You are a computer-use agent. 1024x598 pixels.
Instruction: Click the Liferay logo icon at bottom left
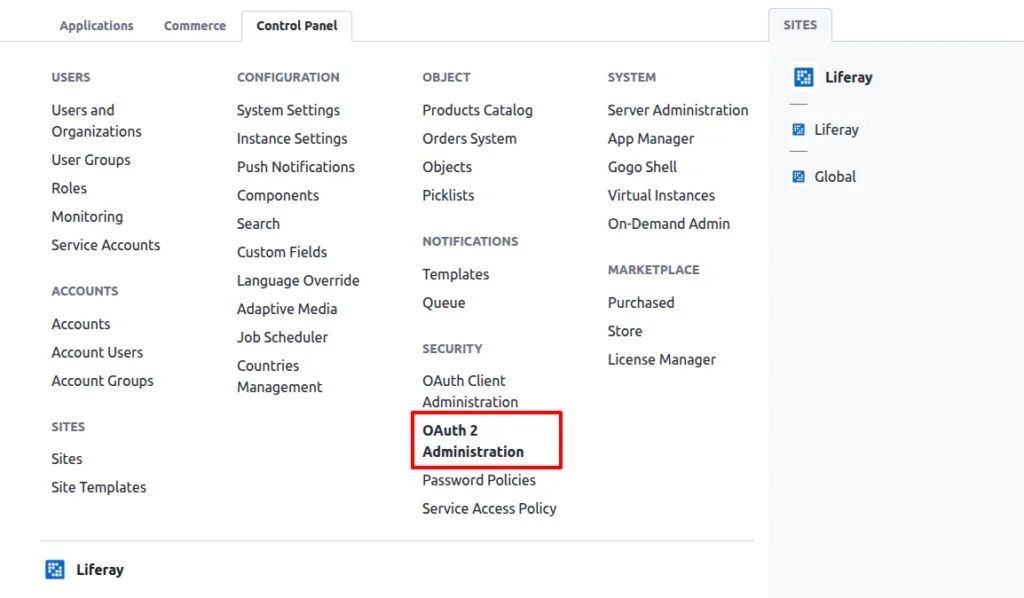coord(55,569)
